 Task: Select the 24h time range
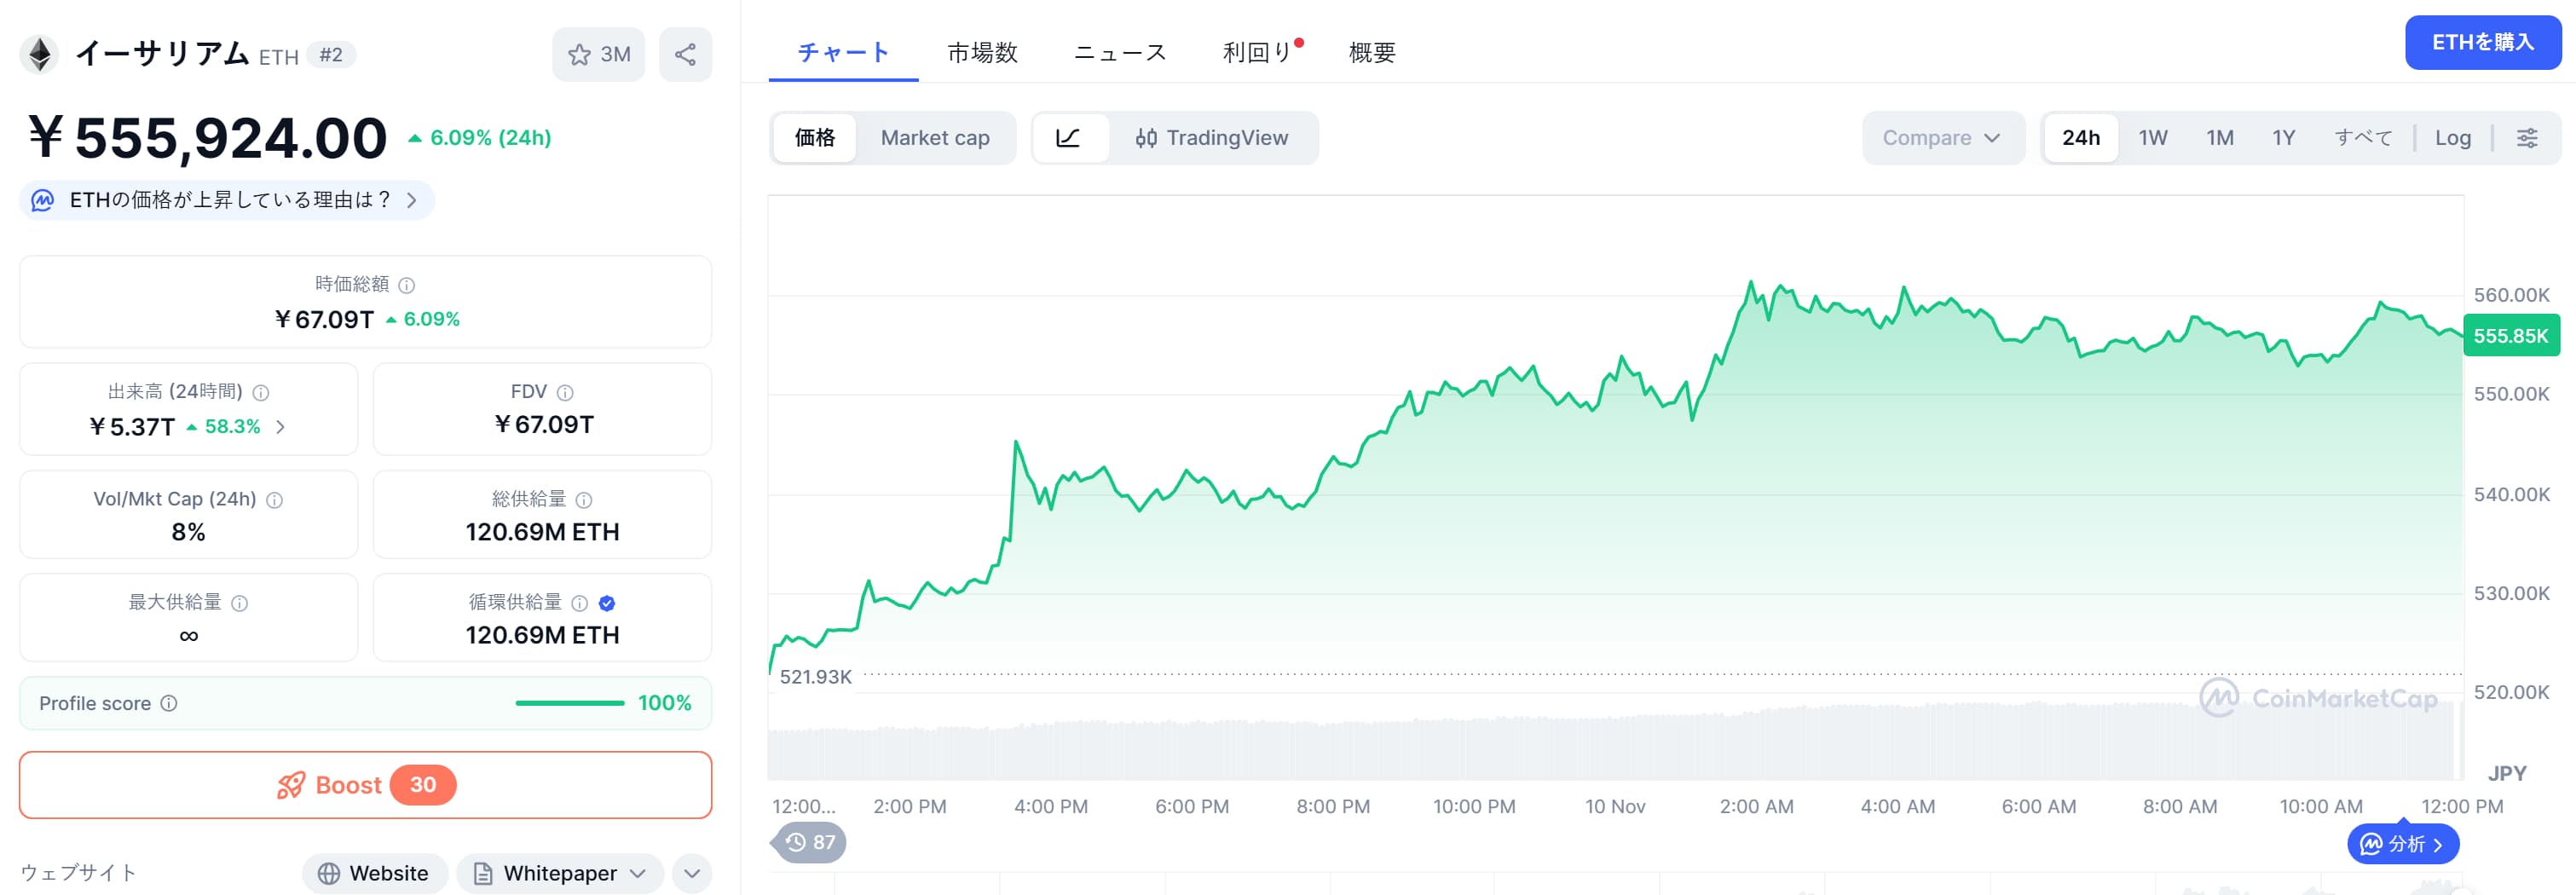pos(2080,138)
